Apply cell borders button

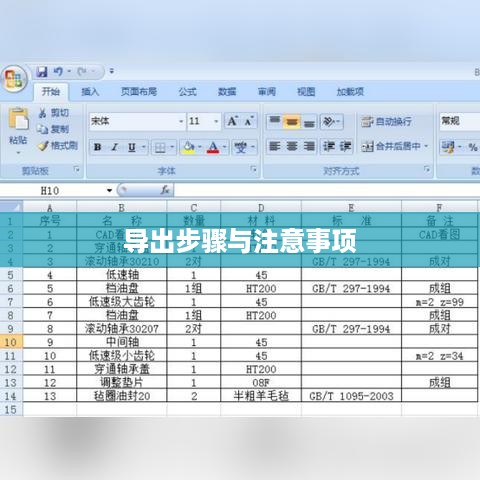160,147
